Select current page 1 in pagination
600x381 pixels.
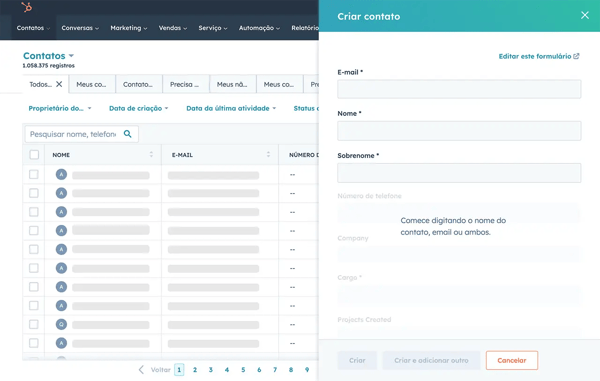click(179, 370)
